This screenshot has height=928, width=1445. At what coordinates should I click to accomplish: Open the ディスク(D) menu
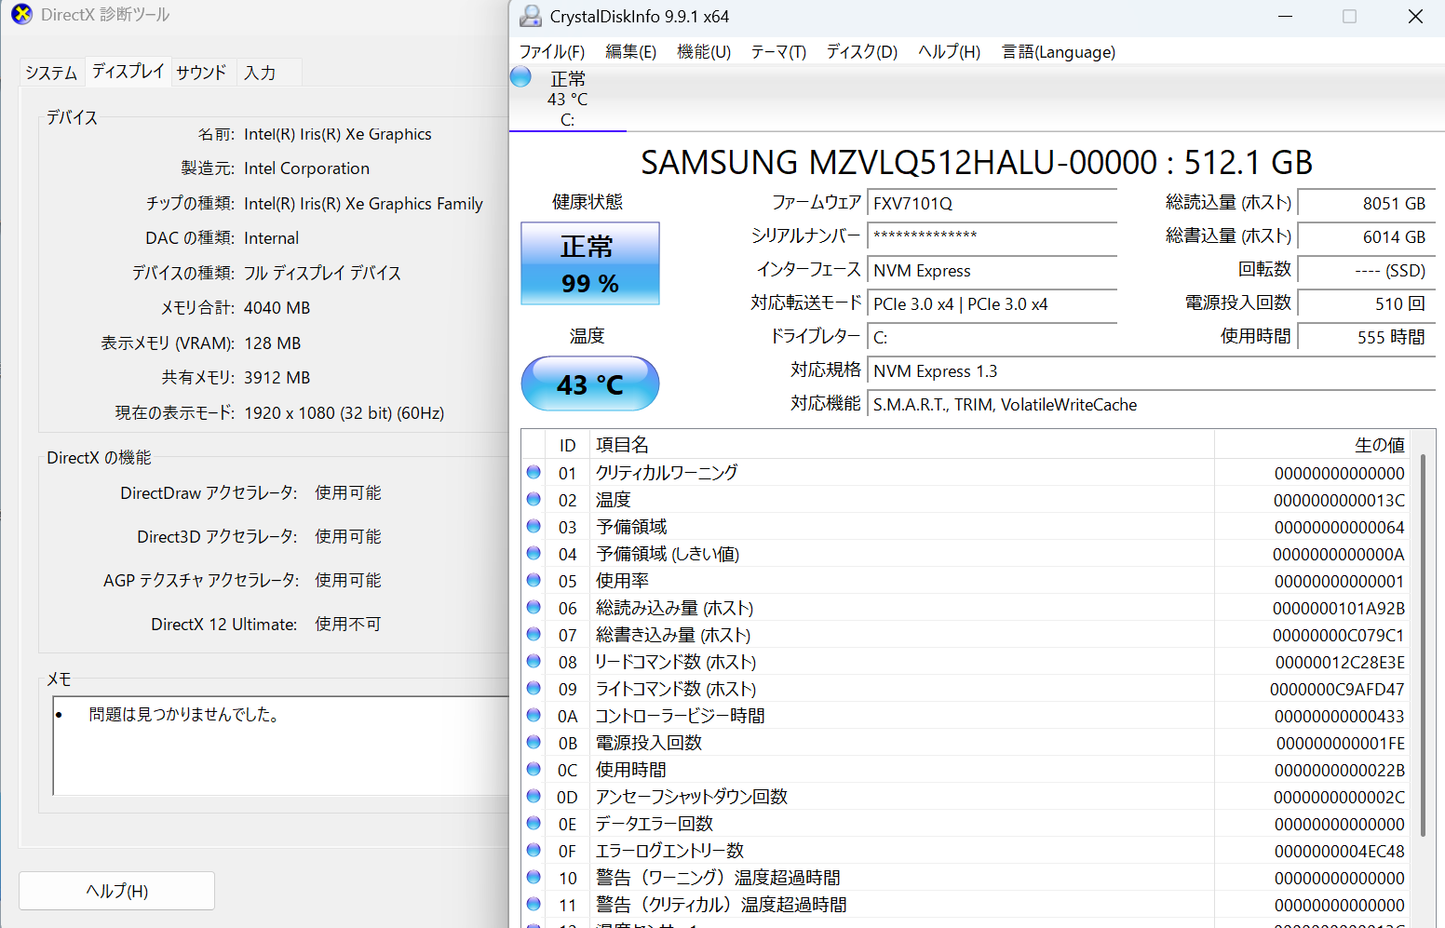pos(862,52)
